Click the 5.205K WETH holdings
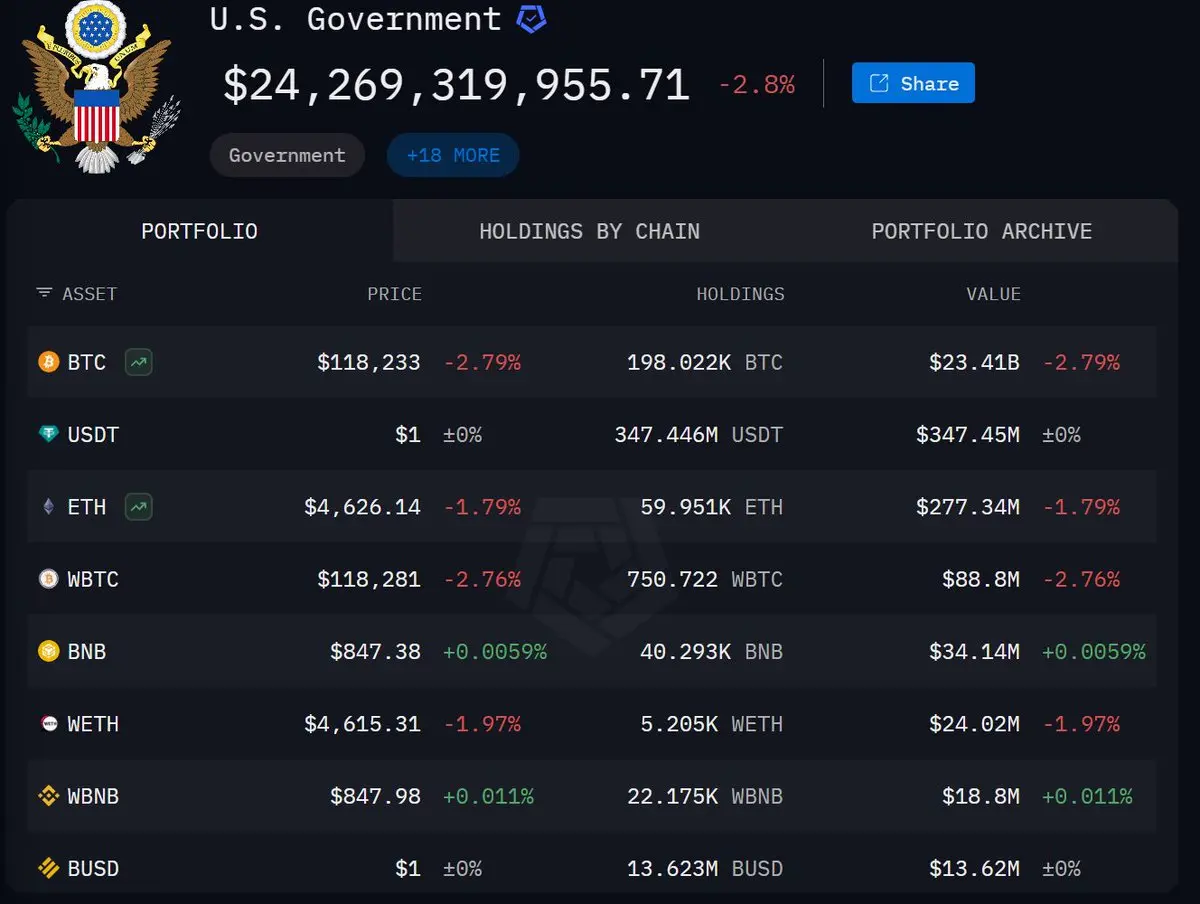Viewport: 1200px width, 904px height. pos(712,724)
